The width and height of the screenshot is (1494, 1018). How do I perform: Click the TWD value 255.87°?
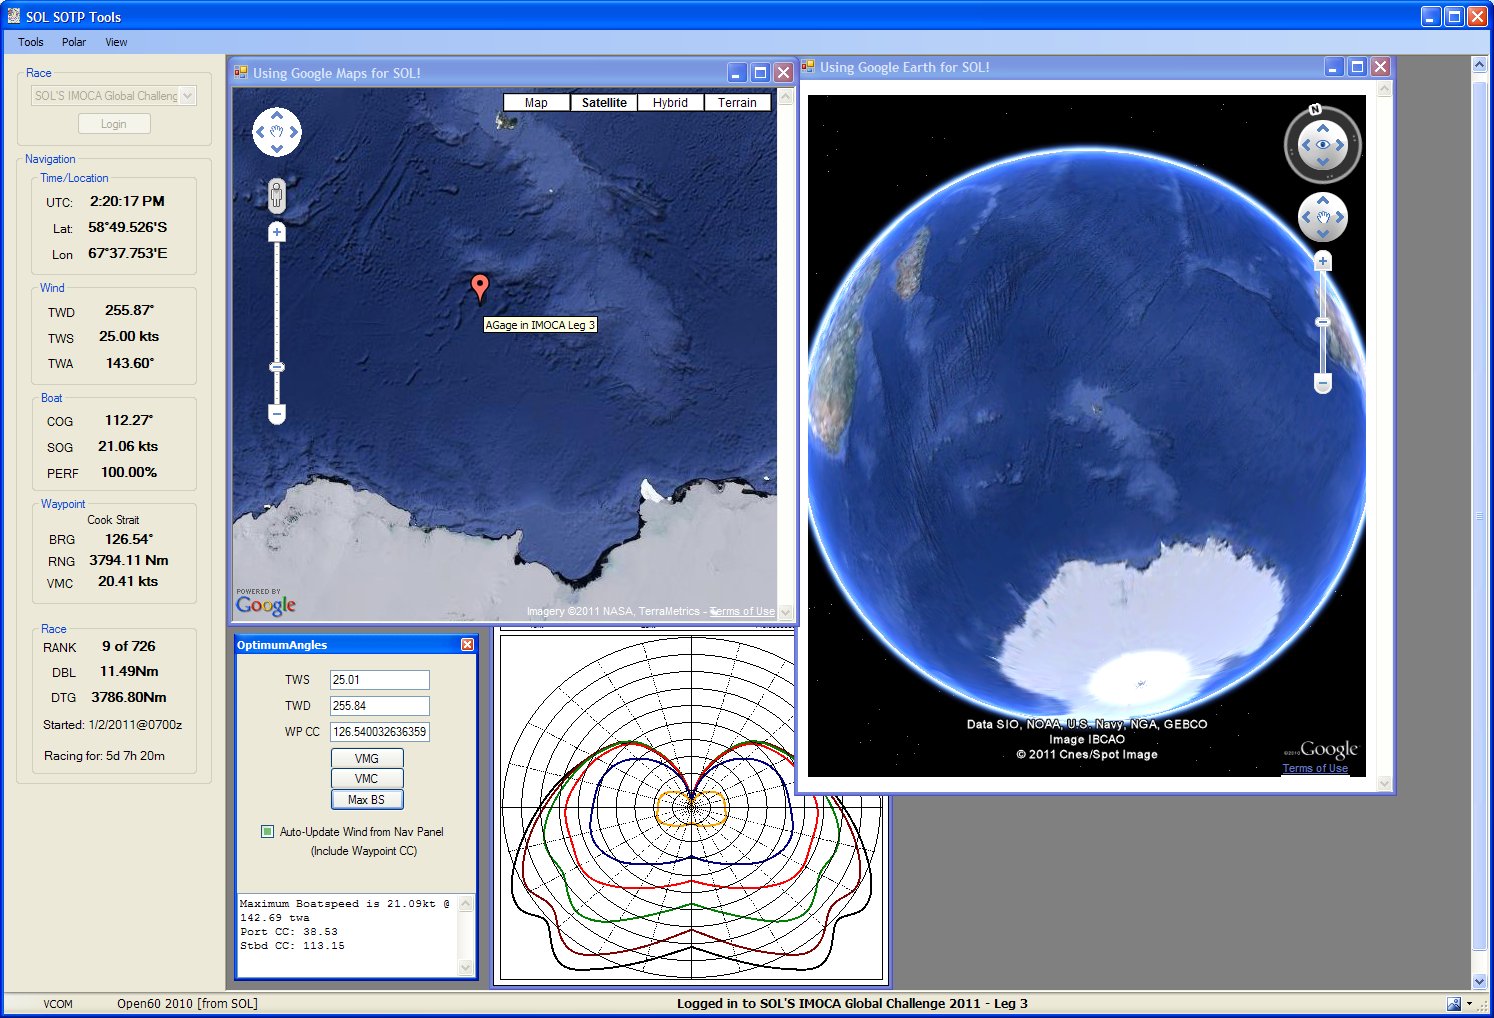tap(130, 311)
